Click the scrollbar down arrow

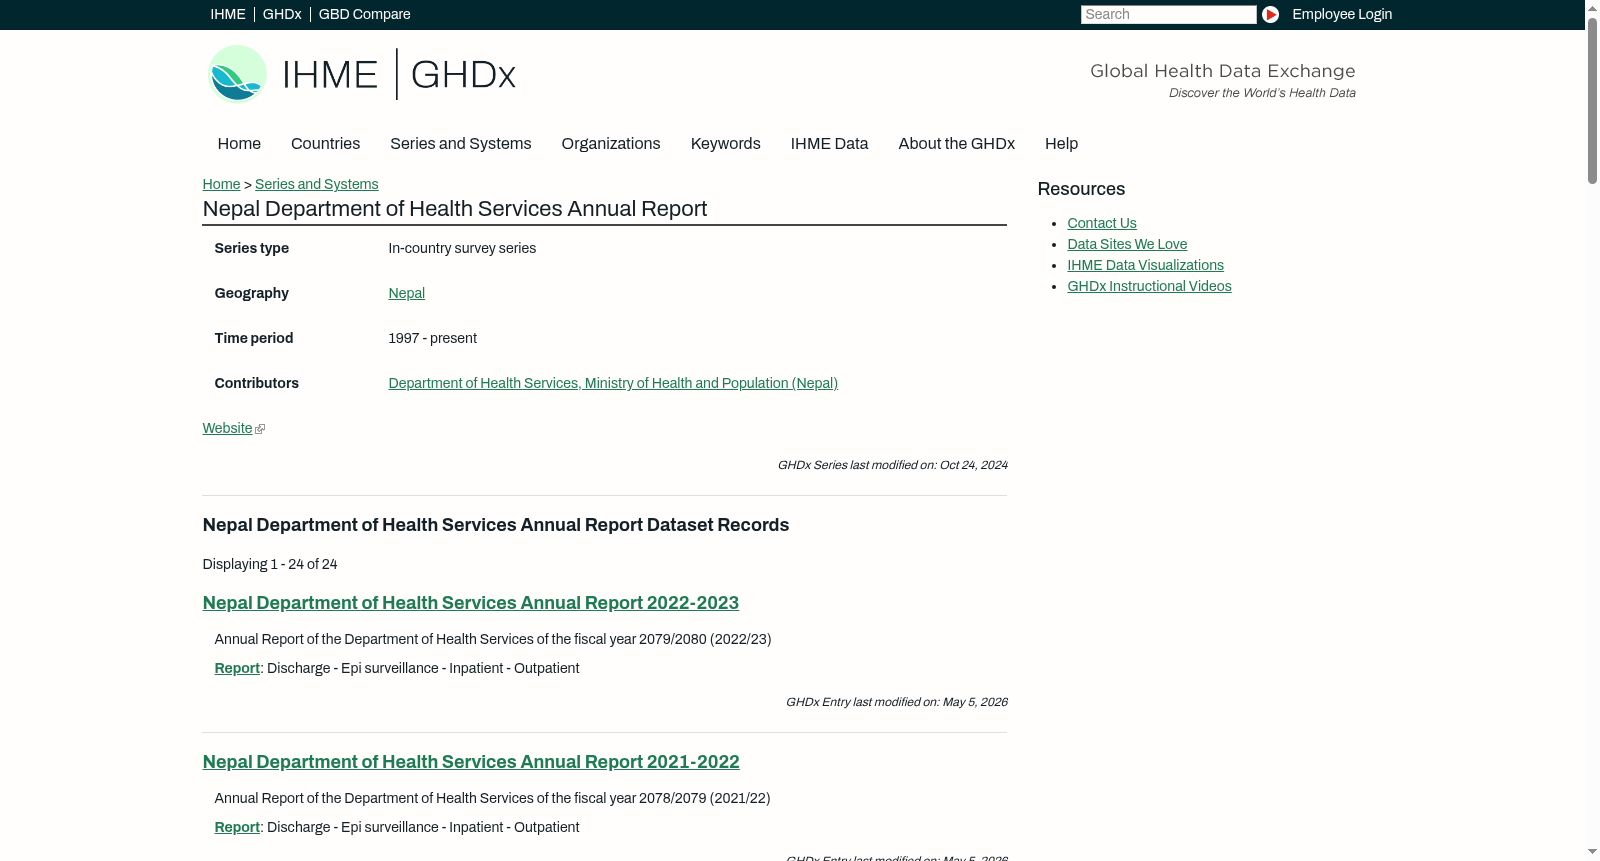1592,853
